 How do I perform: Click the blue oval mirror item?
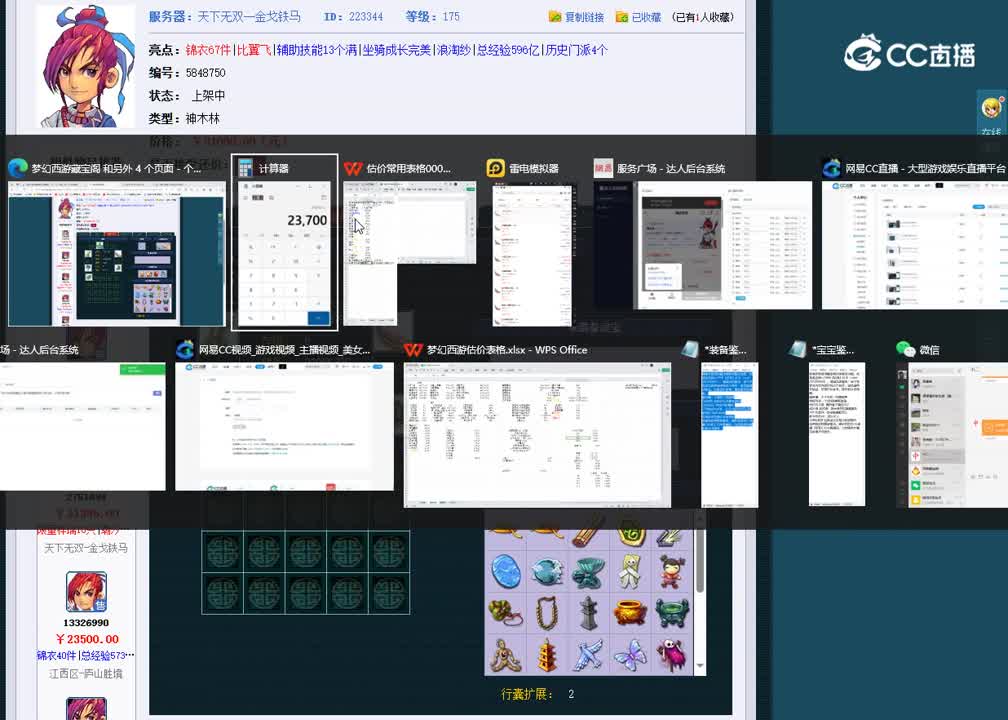click(506, 572)
